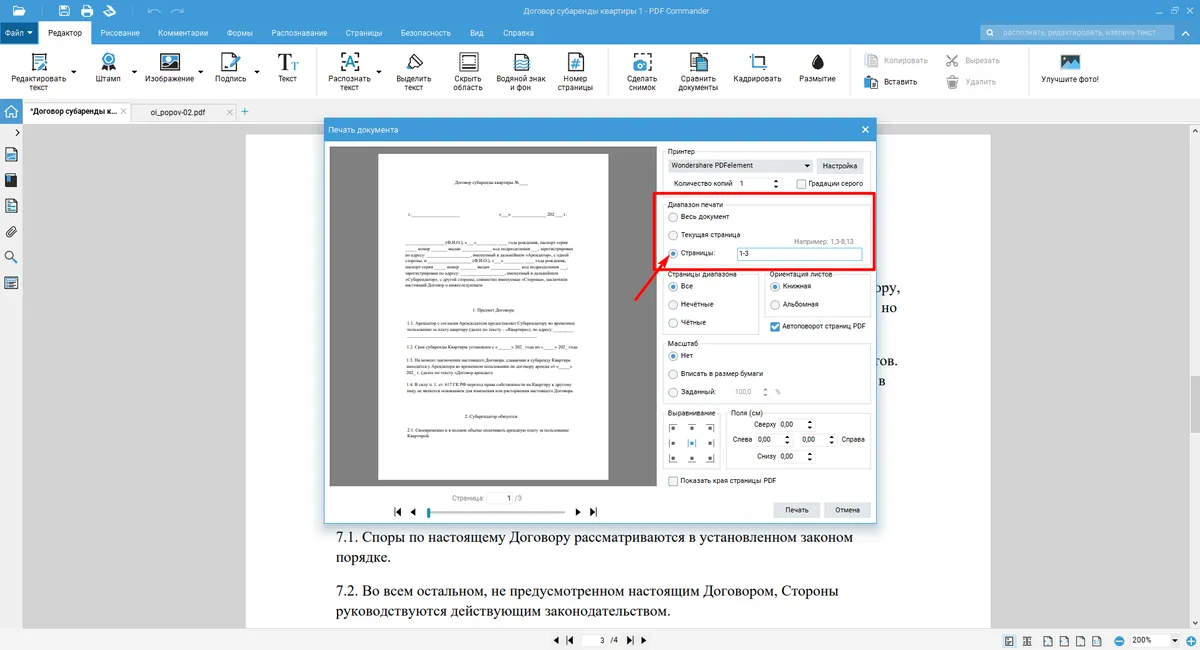Click the Улучшите фото! icon
The width and height of the screenshot is (1200, 650).
[x=1070, y=62]
